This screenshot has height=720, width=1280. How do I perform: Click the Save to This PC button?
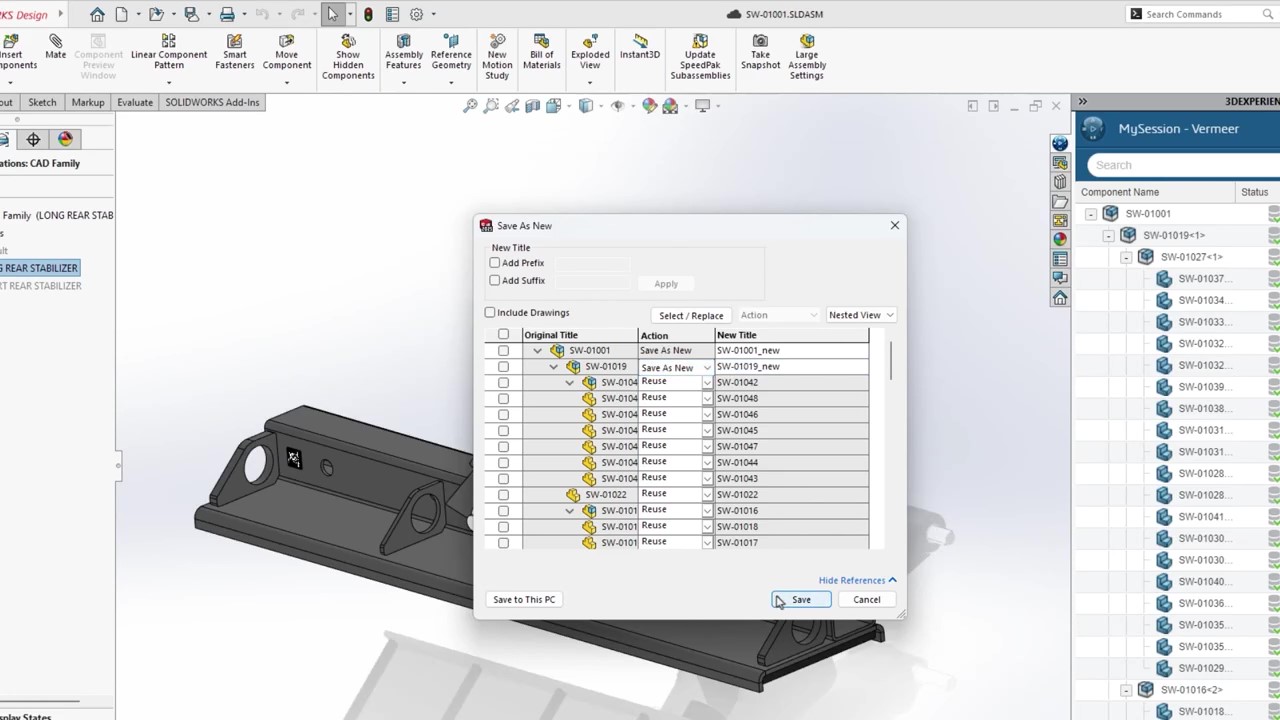tap(523, 599)
